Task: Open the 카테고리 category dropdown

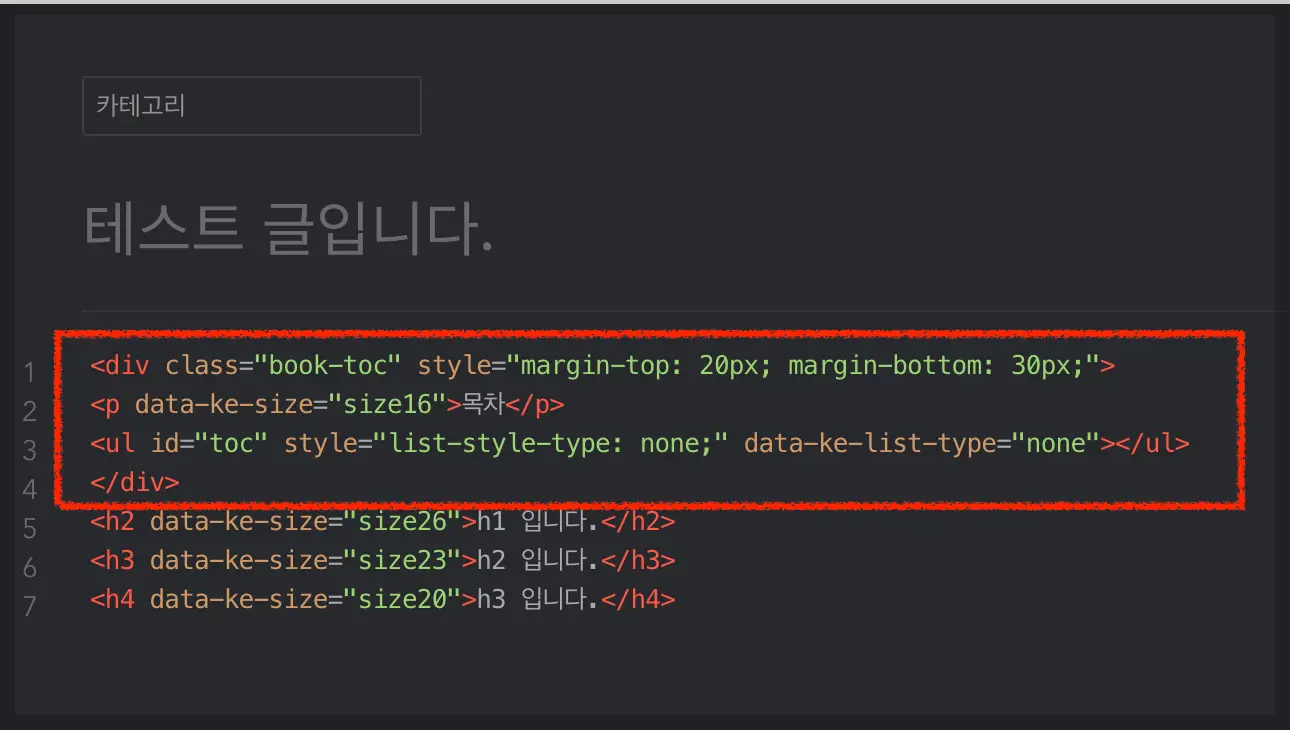Action: pyautogui.click(x=251, y=106)
